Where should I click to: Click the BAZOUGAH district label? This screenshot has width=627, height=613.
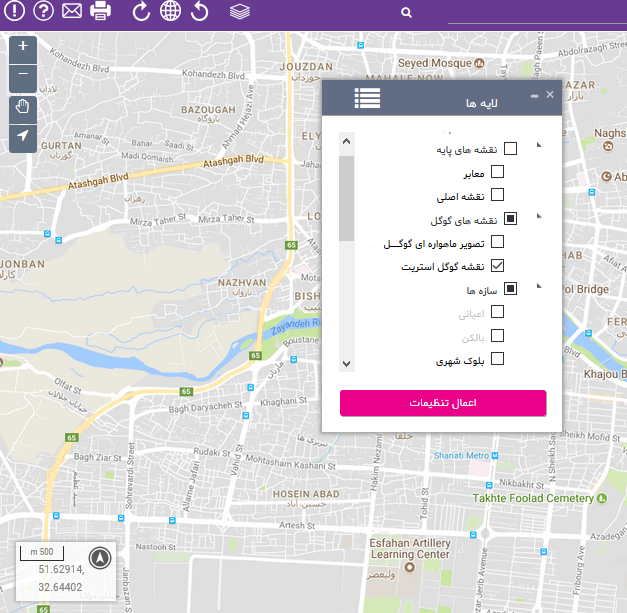pos(208,110)
